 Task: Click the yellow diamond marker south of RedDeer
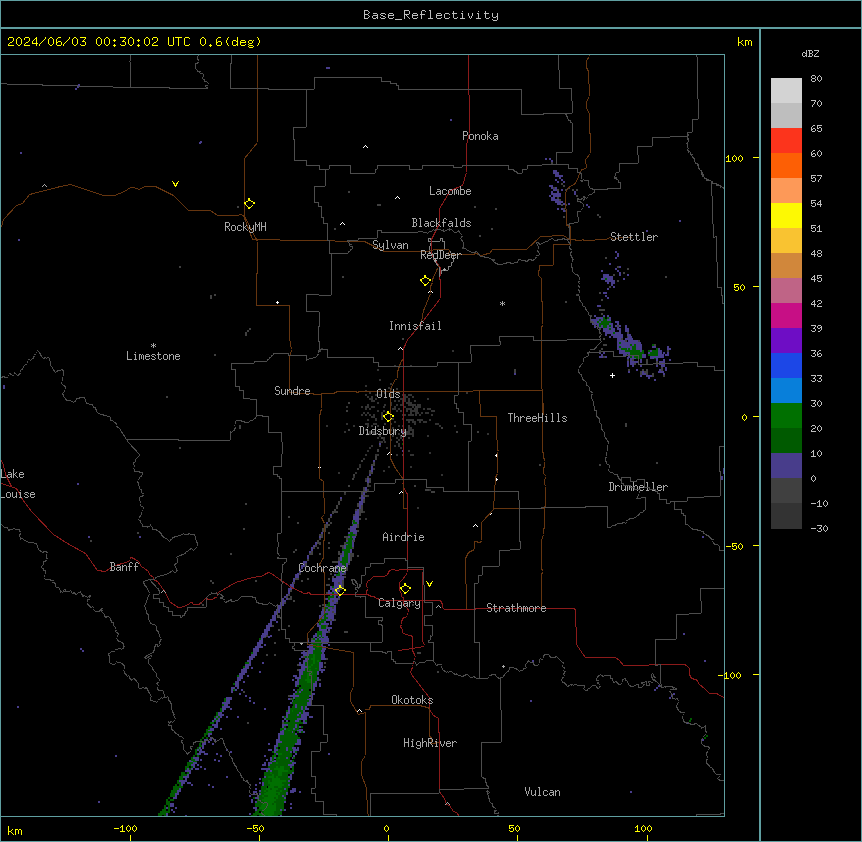426,281
